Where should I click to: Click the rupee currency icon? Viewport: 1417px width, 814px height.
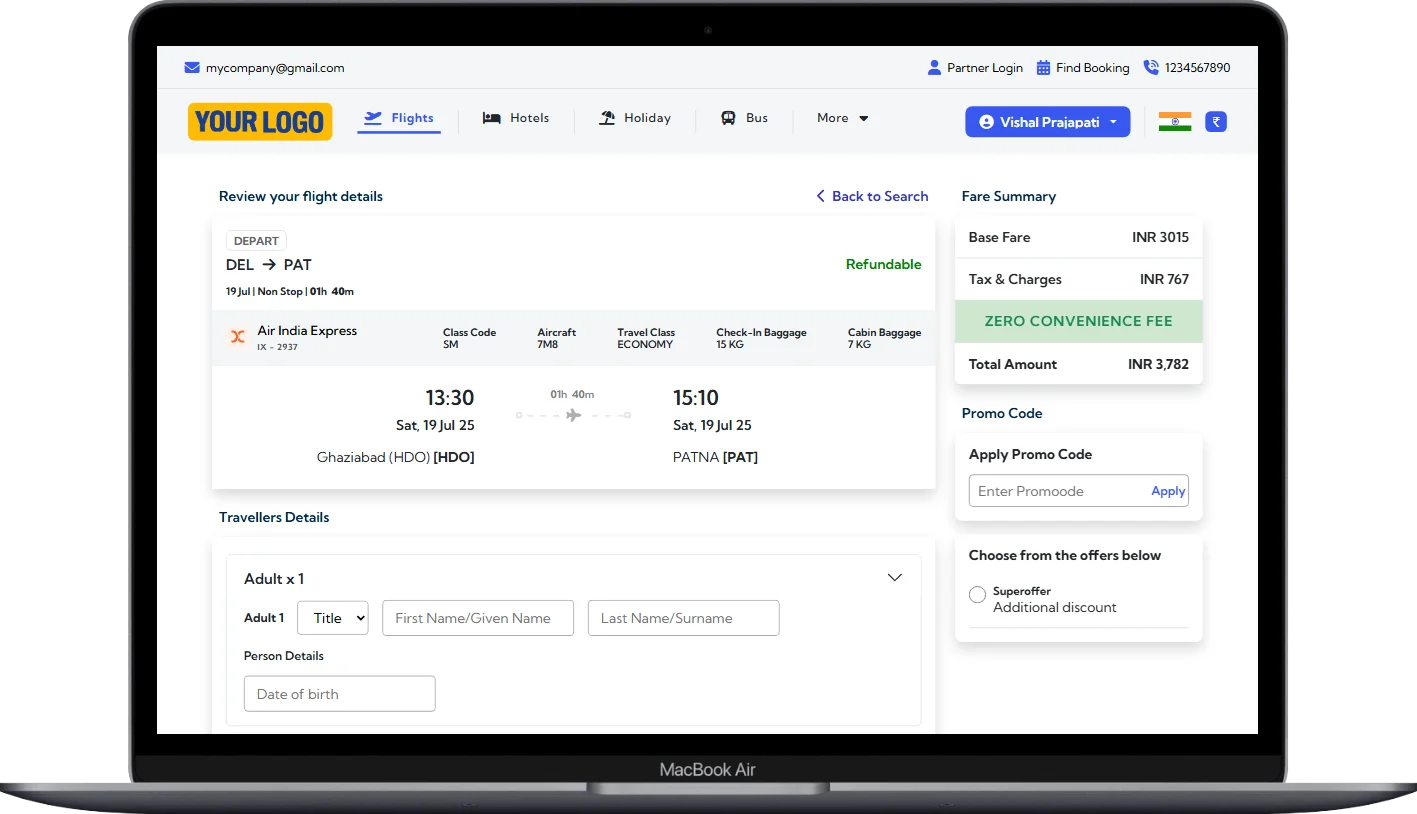coord(1216,122)
